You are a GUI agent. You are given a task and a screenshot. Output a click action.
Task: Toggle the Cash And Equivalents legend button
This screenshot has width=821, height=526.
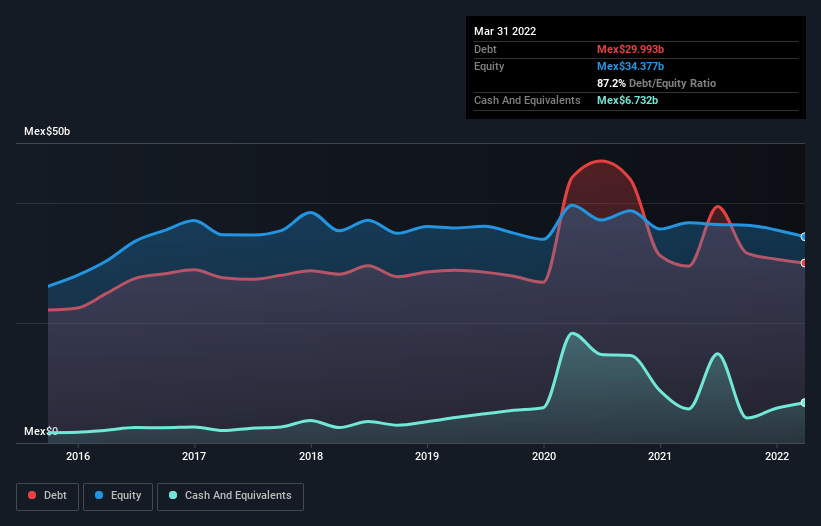[230, 496]
